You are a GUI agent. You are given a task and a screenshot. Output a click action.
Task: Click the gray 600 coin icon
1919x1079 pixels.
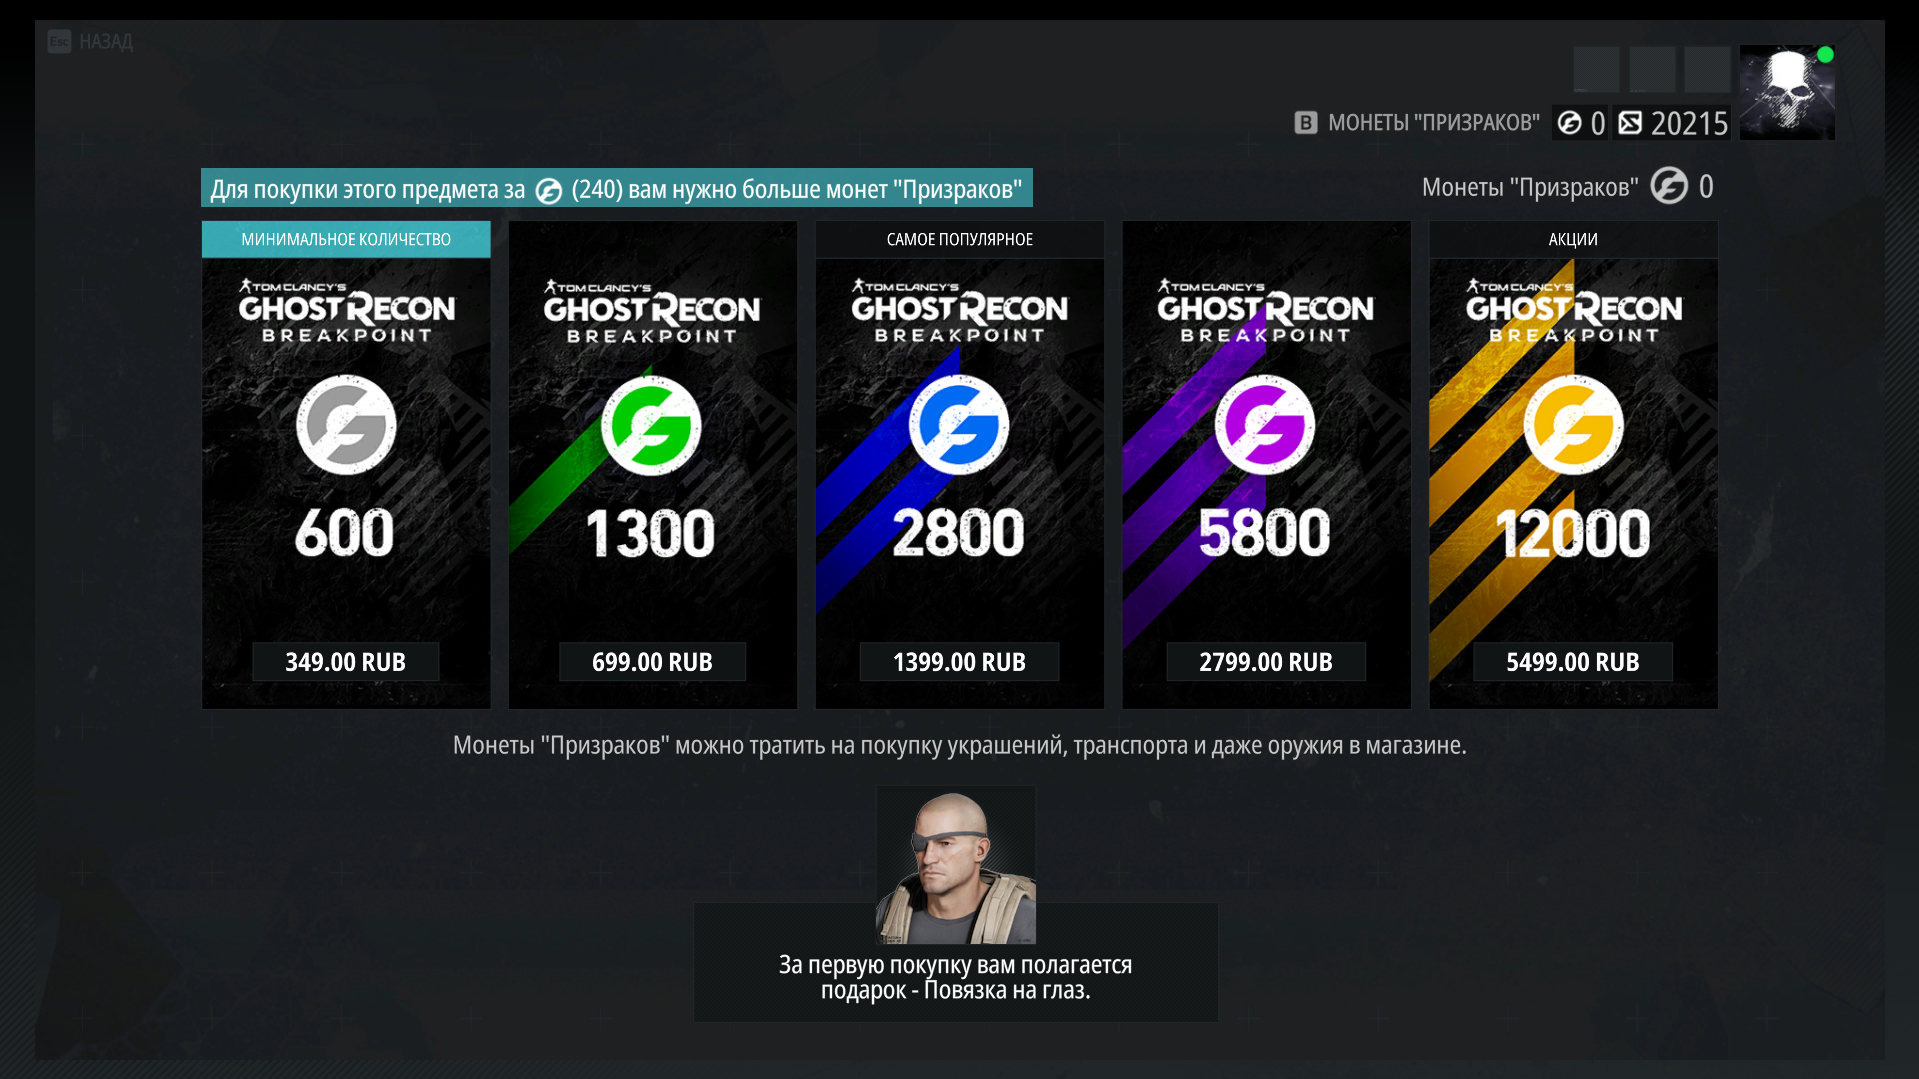click(346, 425)
